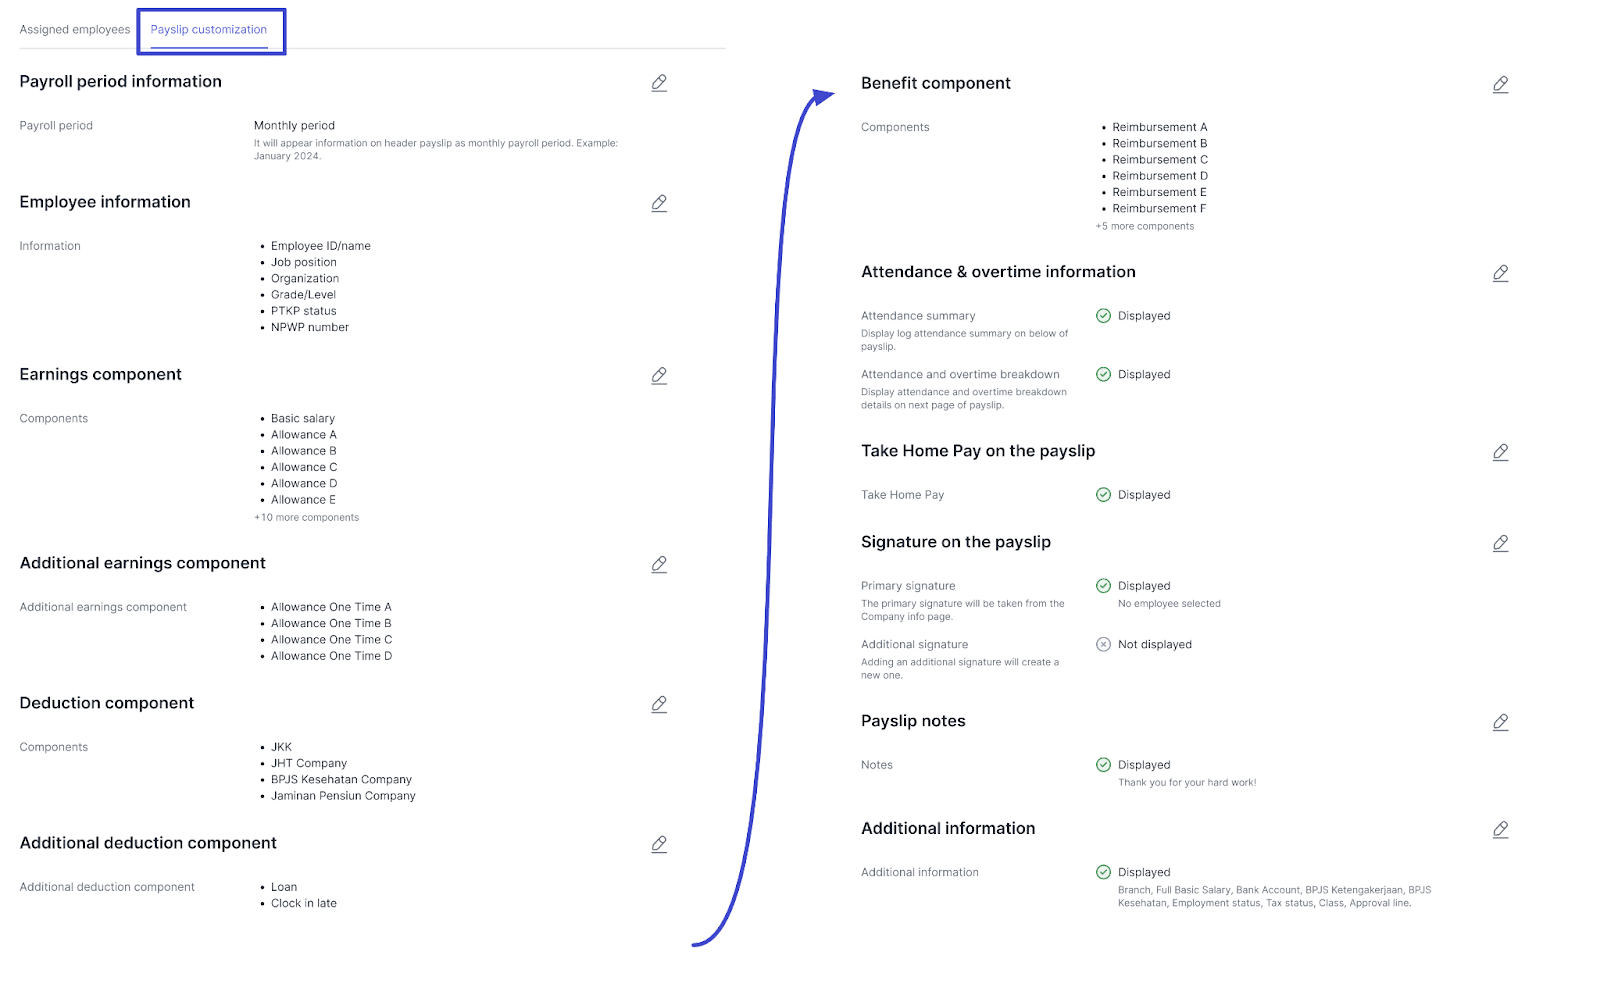Edit the Payslip notes section

(1500, 723)
